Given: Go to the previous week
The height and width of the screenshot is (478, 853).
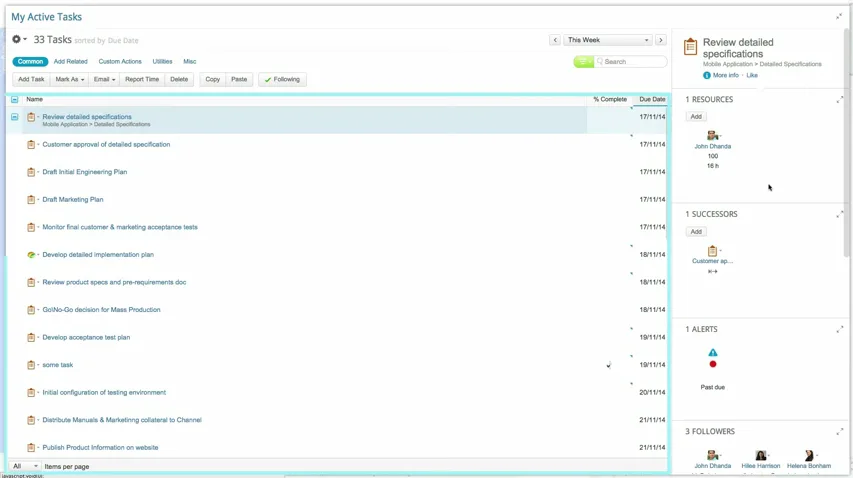Looking at the screenshot, I should tap(555, 40).
